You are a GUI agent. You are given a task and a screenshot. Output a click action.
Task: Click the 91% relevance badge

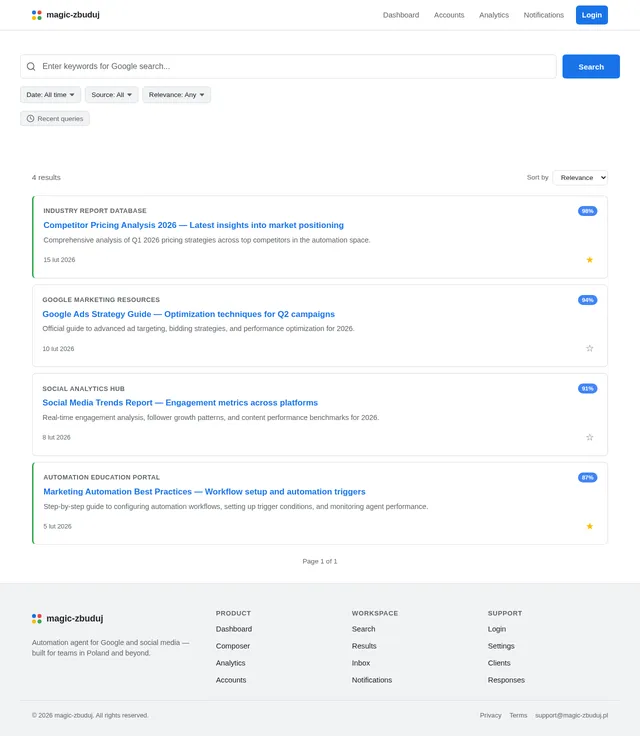(x=587, y=389)
